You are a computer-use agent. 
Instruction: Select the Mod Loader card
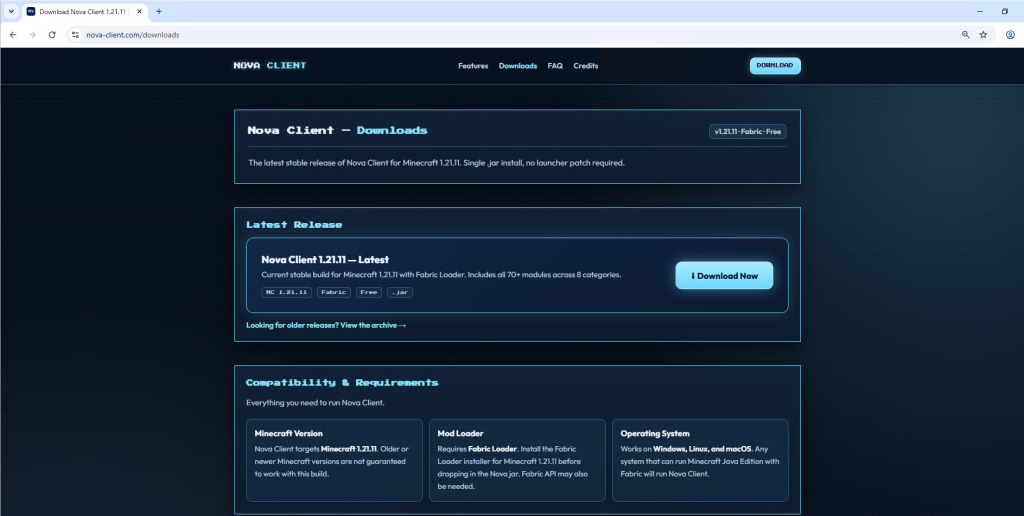pyautogui.click(x=517, y=460)
